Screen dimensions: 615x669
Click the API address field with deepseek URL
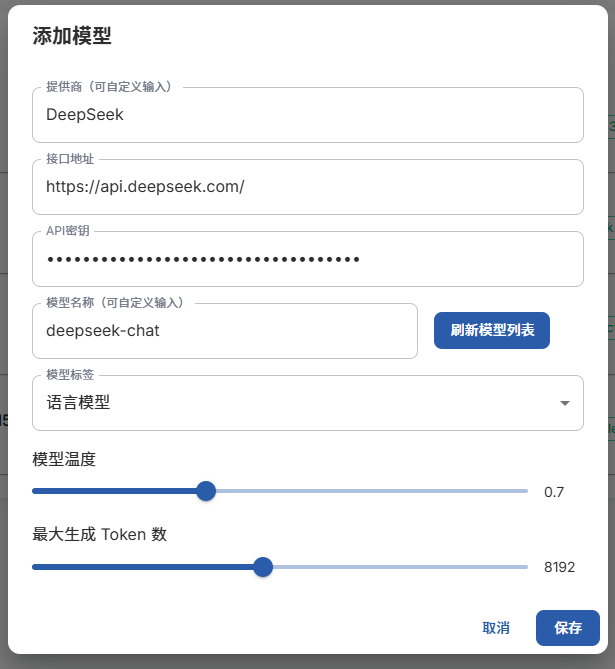[x=308, y=187]
